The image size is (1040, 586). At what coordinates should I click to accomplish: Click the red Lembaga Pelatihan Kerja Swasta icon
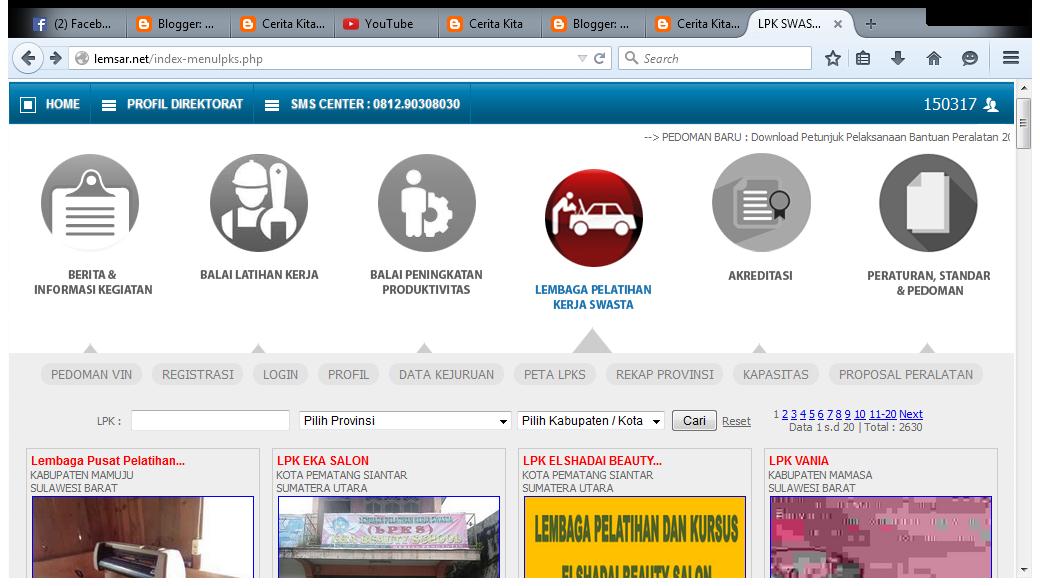(593, 217)
